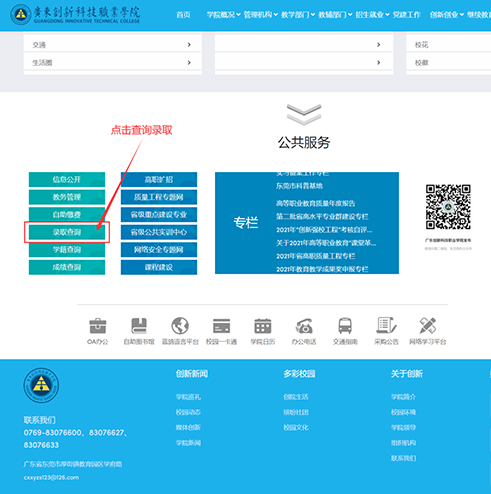The height and width of the screenshot is (494, 491).
Task: Expand the 学院概况 dropdown menu
Action: (223, 15)
